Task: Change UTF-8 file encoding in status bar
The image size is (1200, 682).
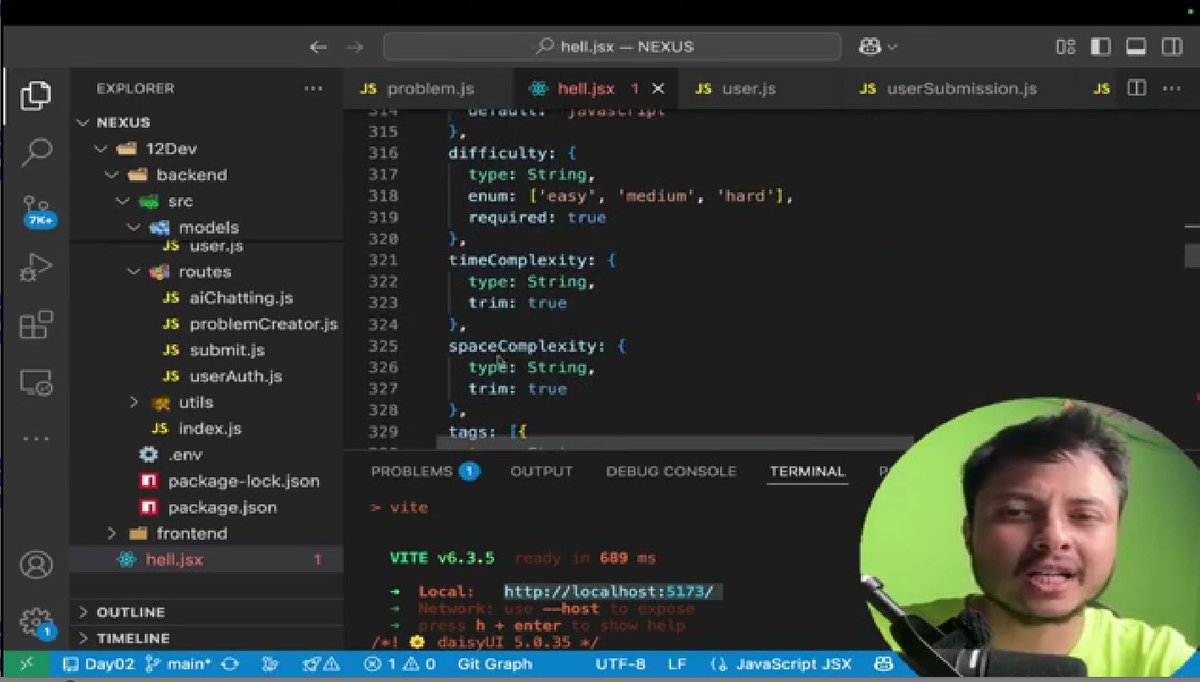Action: 621,664
